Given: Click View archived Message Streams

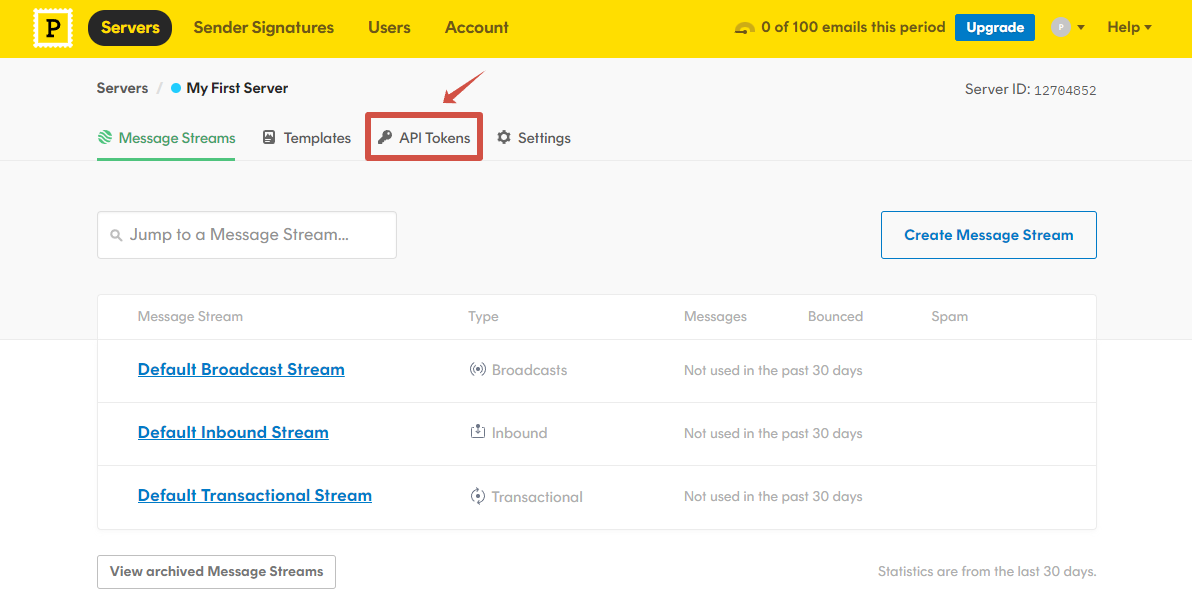Looking at the screenshot, I should point(217,572).
